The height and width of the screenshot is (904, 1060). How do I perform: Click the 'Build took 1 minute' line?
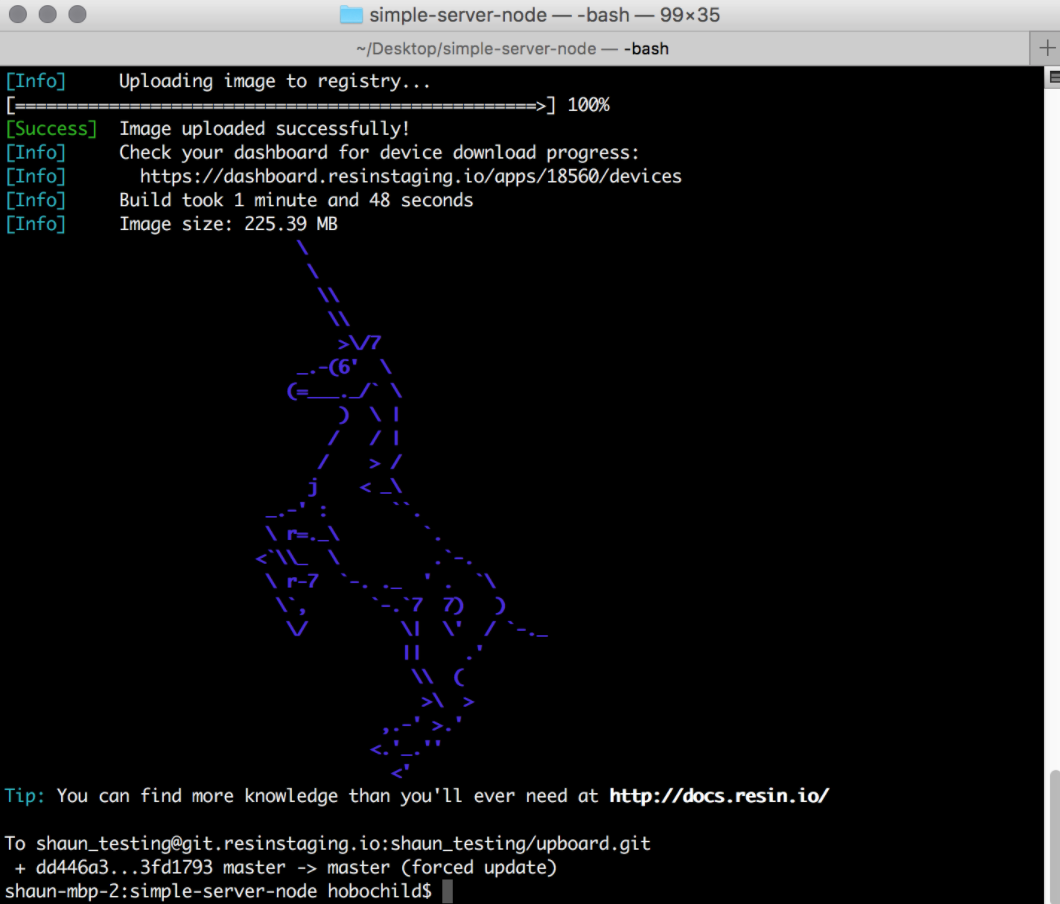296,200
